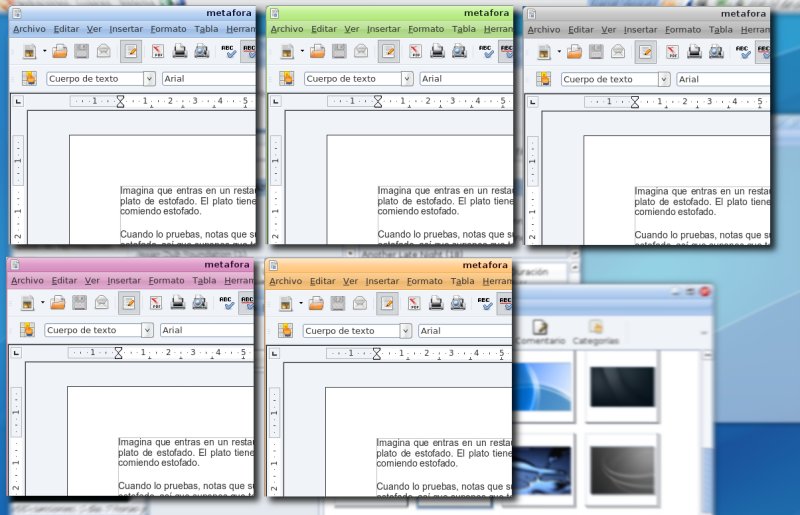Open New document arrow in pink-titled window
The width and height of the screenshot is (800, 515).
coord(42,303)
